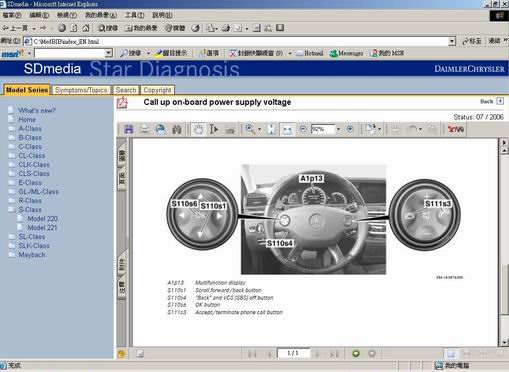Click the IE Print toolbar icon

[226, 28]
